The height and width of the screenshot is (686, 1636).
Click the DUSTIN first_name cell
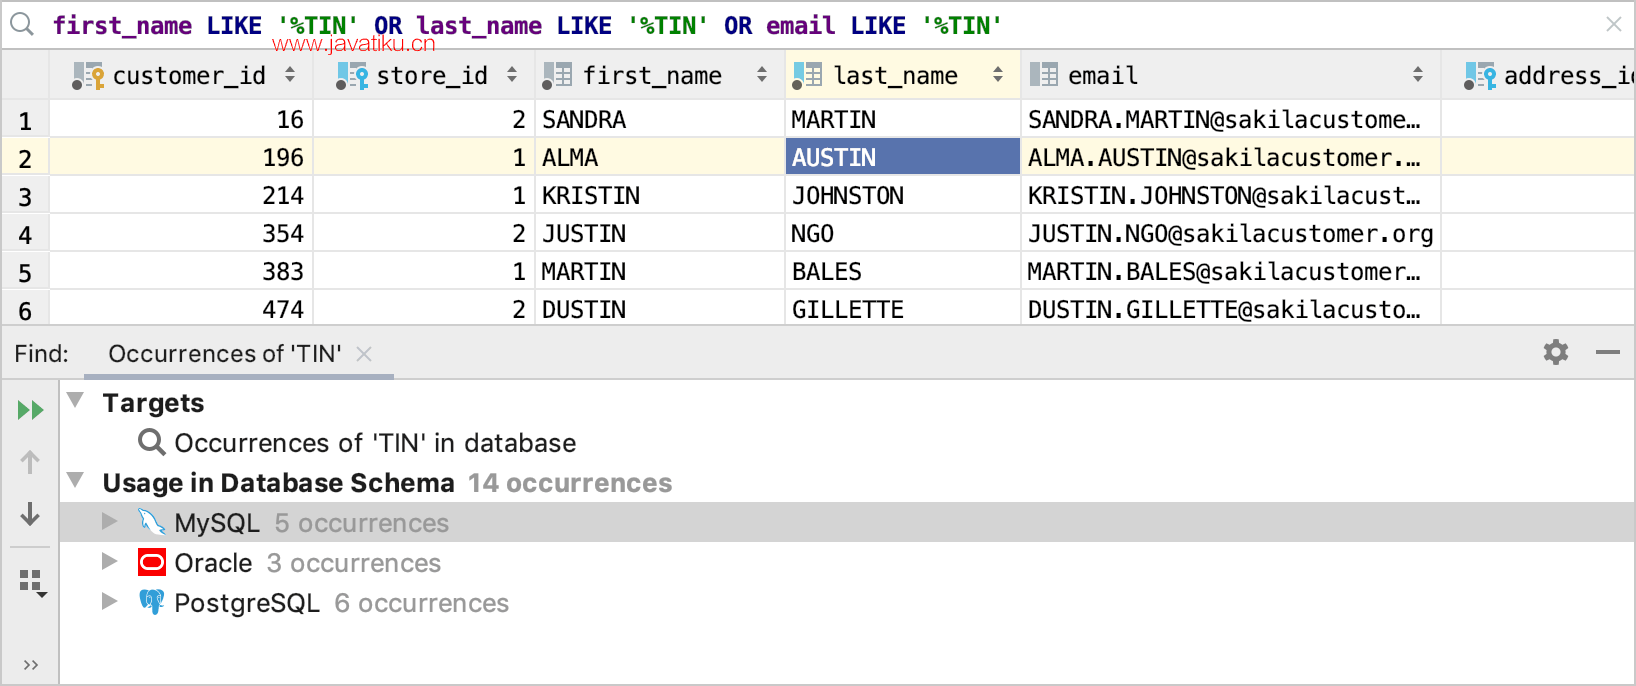[660, 308]
